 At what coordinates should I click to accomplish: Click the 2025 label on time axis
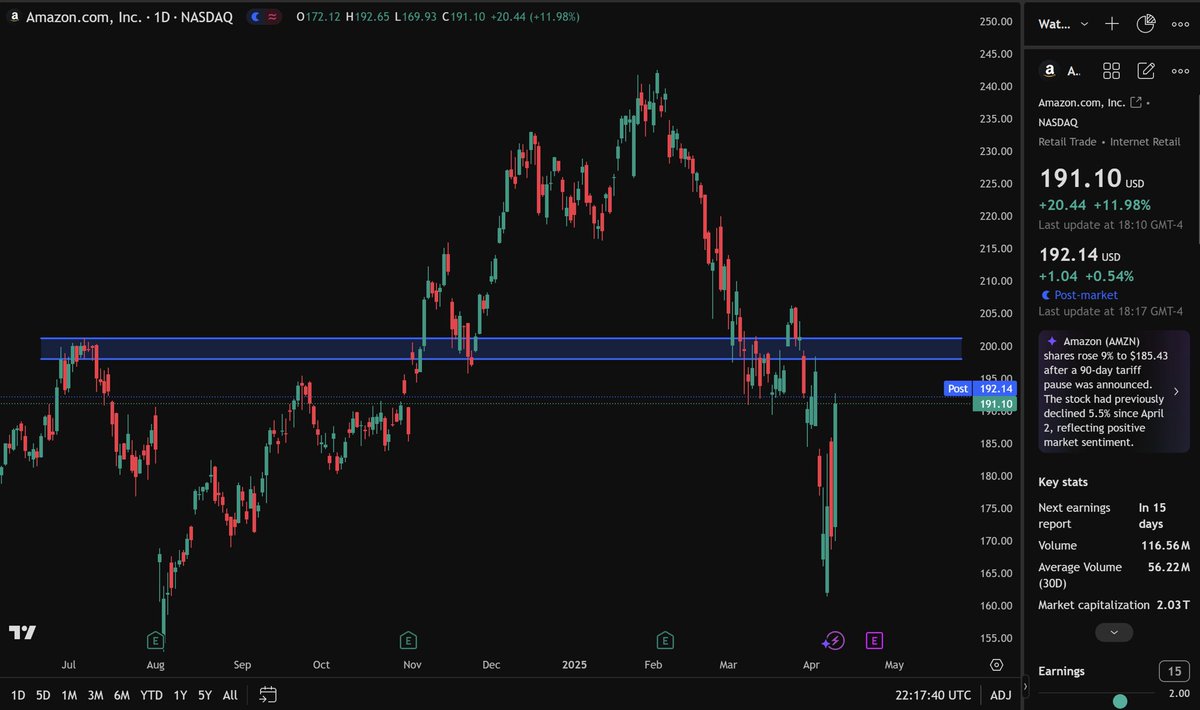pos(575,664)
